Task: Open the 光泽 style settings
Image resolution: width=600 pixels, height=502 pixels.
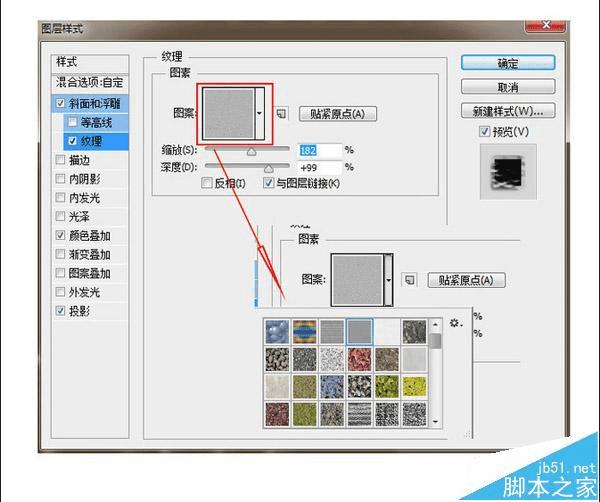Action: click(79, 216)
